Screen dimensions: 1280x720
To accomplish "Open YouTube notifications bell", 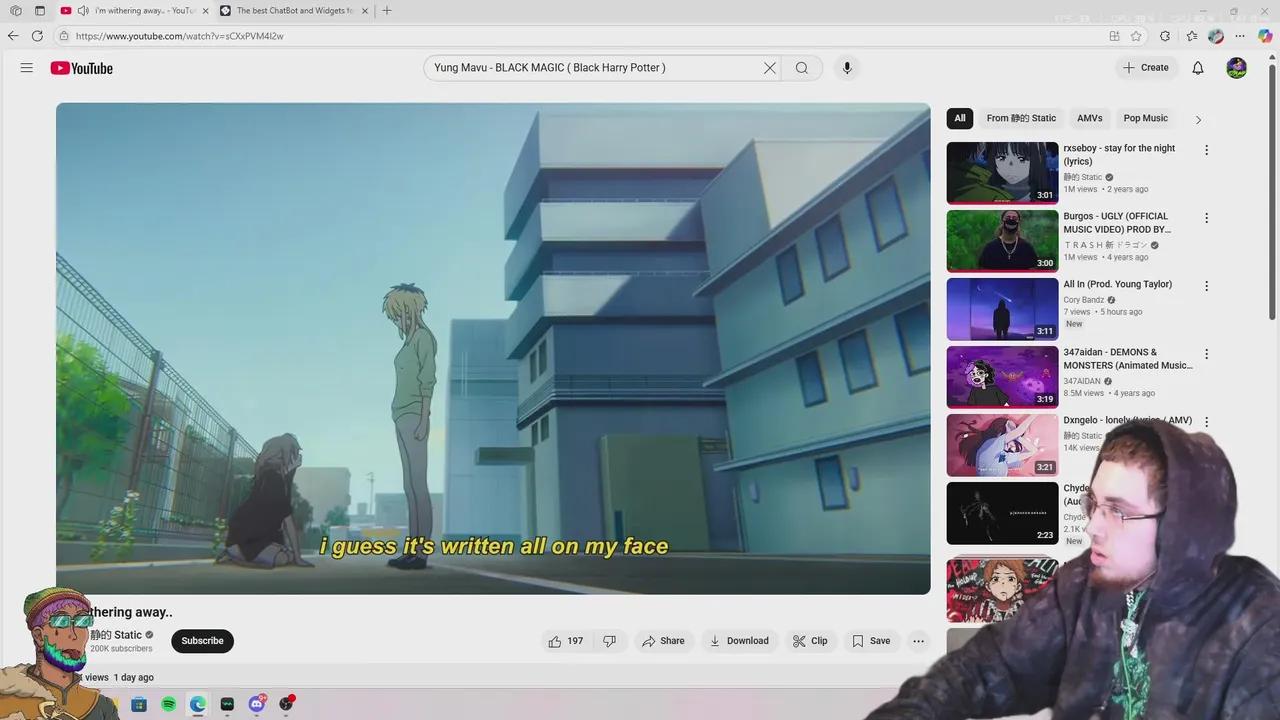I will (x=1198, y=68).
